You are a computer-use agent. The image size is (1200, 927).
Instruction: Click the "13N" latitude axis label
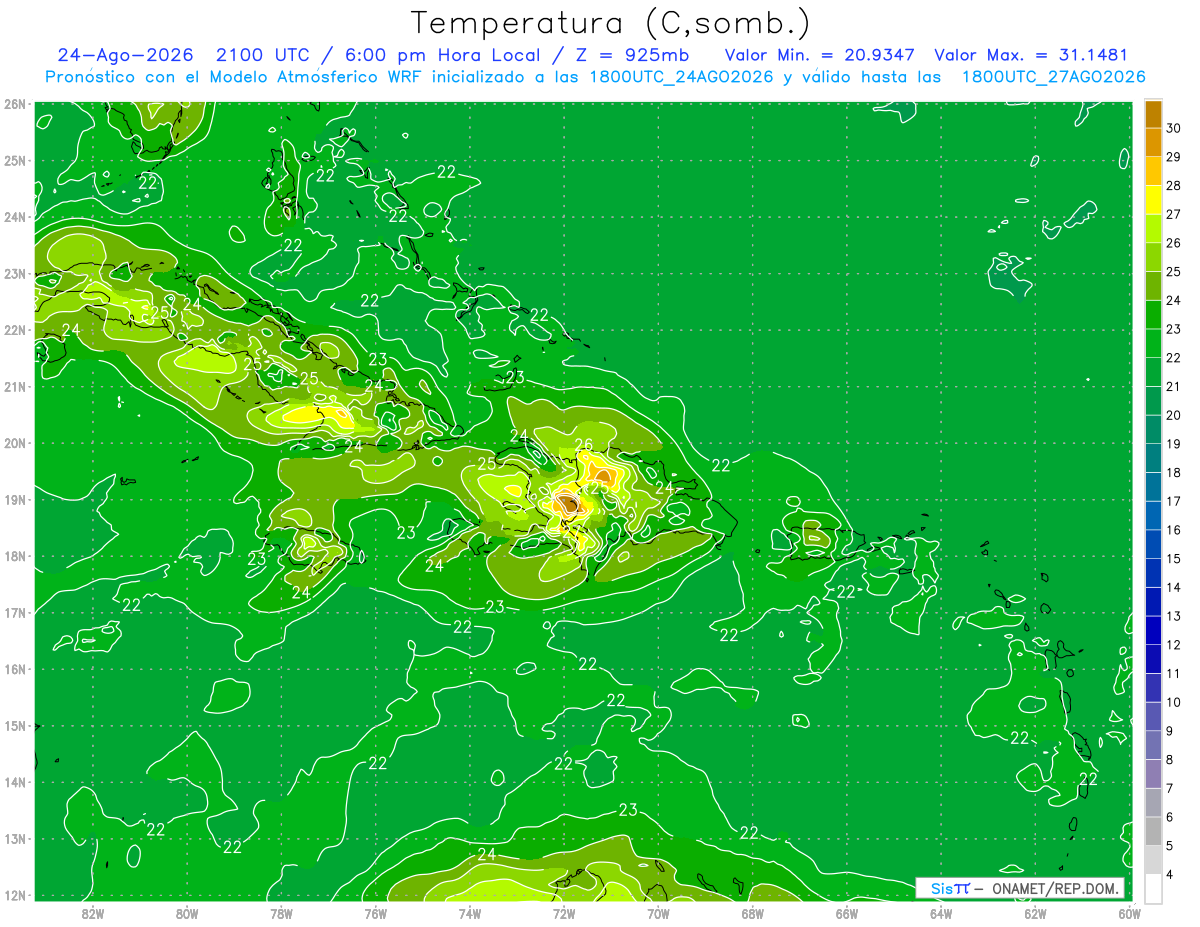click(x=15, y=839)
